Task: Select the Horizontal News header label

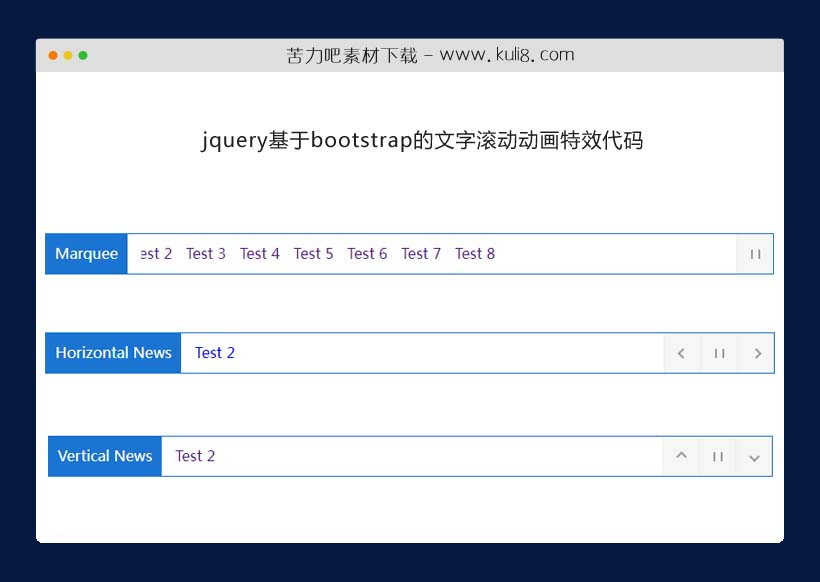Action: [112, 353]
